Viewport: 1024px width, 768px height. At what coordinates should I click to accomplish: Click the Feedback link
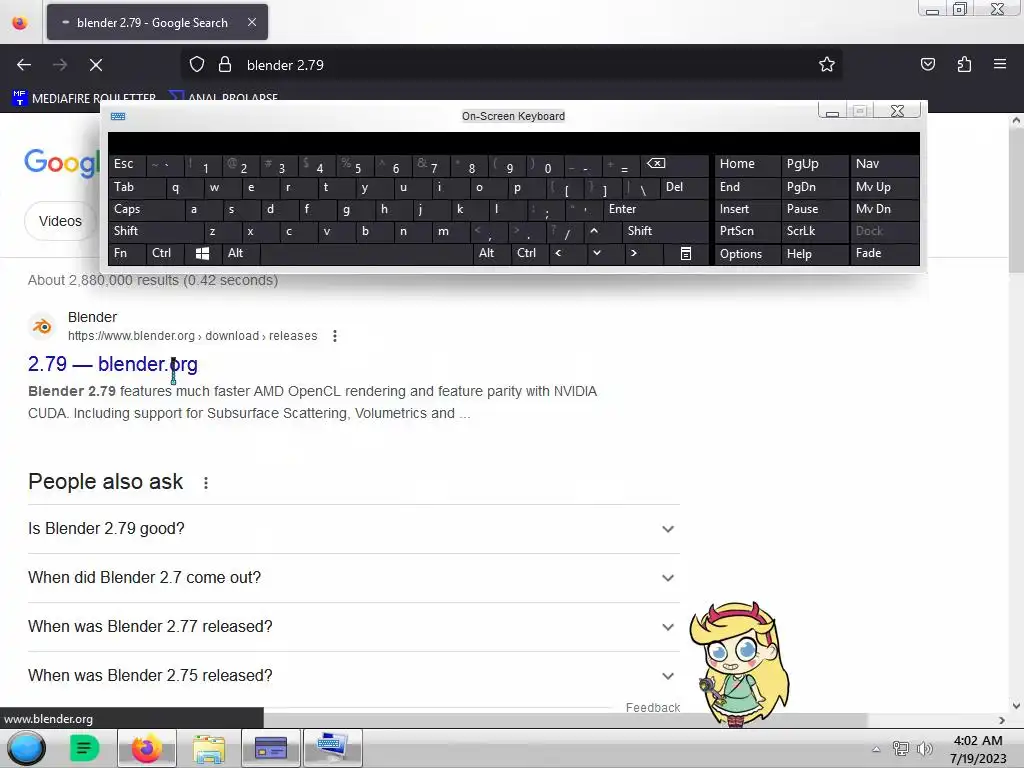tap(653, 707)
